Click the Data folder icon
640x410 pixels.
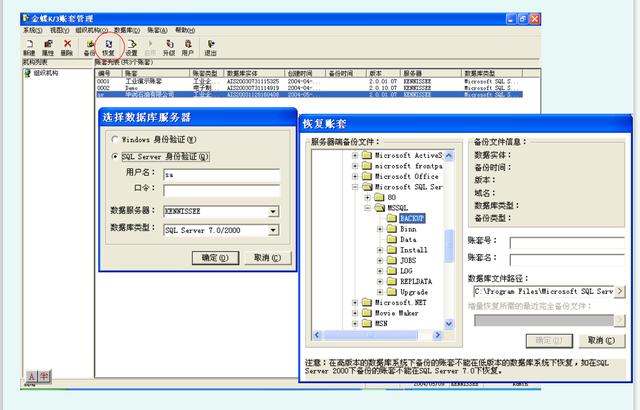(x=392, y=239)
